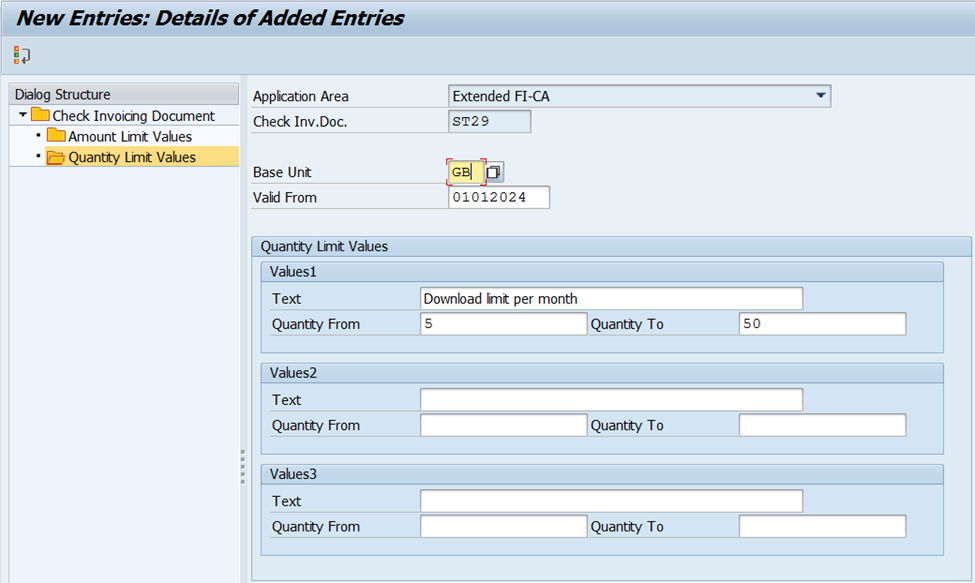This screenshot has width=975, height=583.
Task: Focus the Values3 Quantity To field
Action: point(822,527)
